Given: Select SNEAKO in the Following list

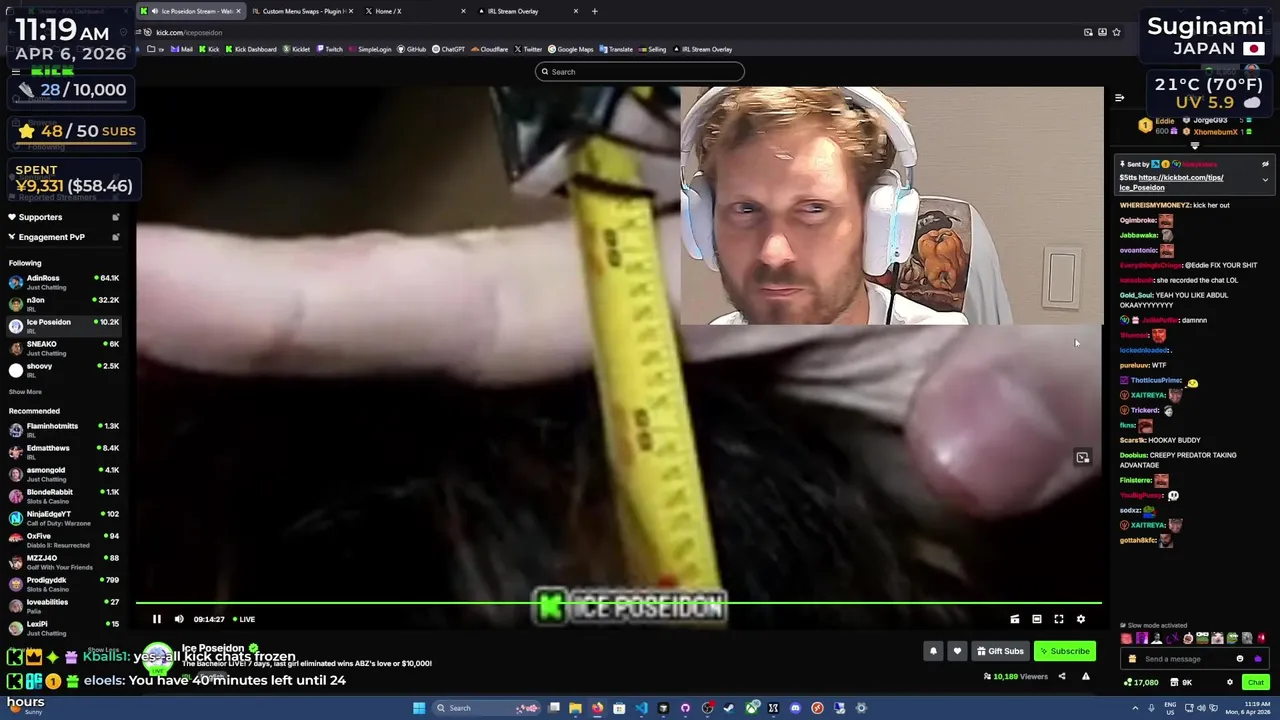Looking at the screenshot, I should click(x=64, y=348).
